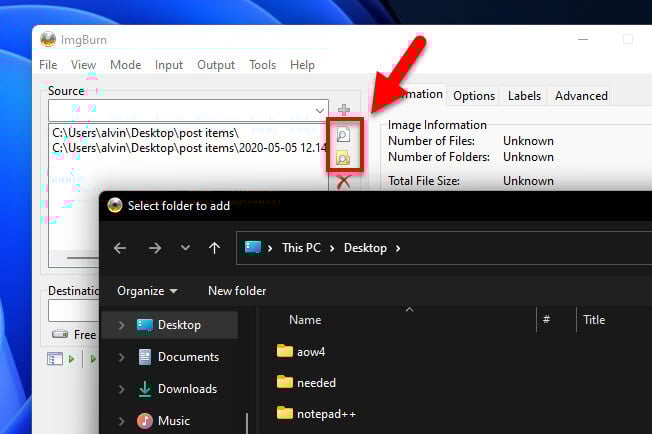Viewport: 652px width, 434px height.
Task: Select the needed folder
Action: pyautogui.click(x=306, y=382)
